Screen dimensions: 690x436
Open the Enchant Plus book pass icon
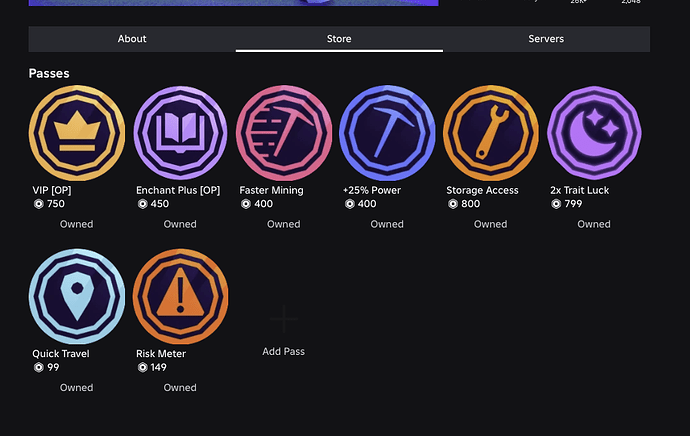click(180, 132)
